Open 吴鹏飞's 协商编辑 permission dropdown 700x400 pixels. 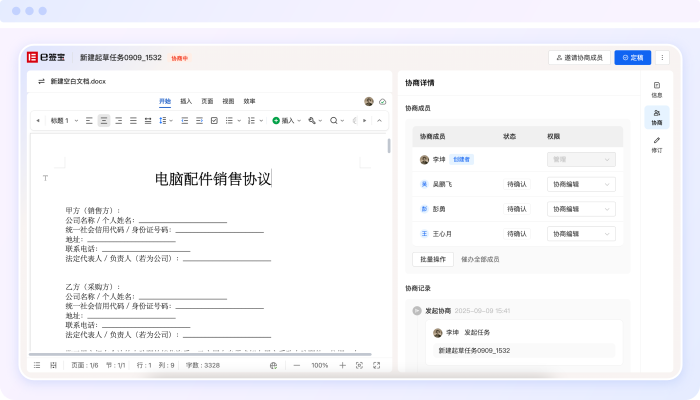point(581,184)
